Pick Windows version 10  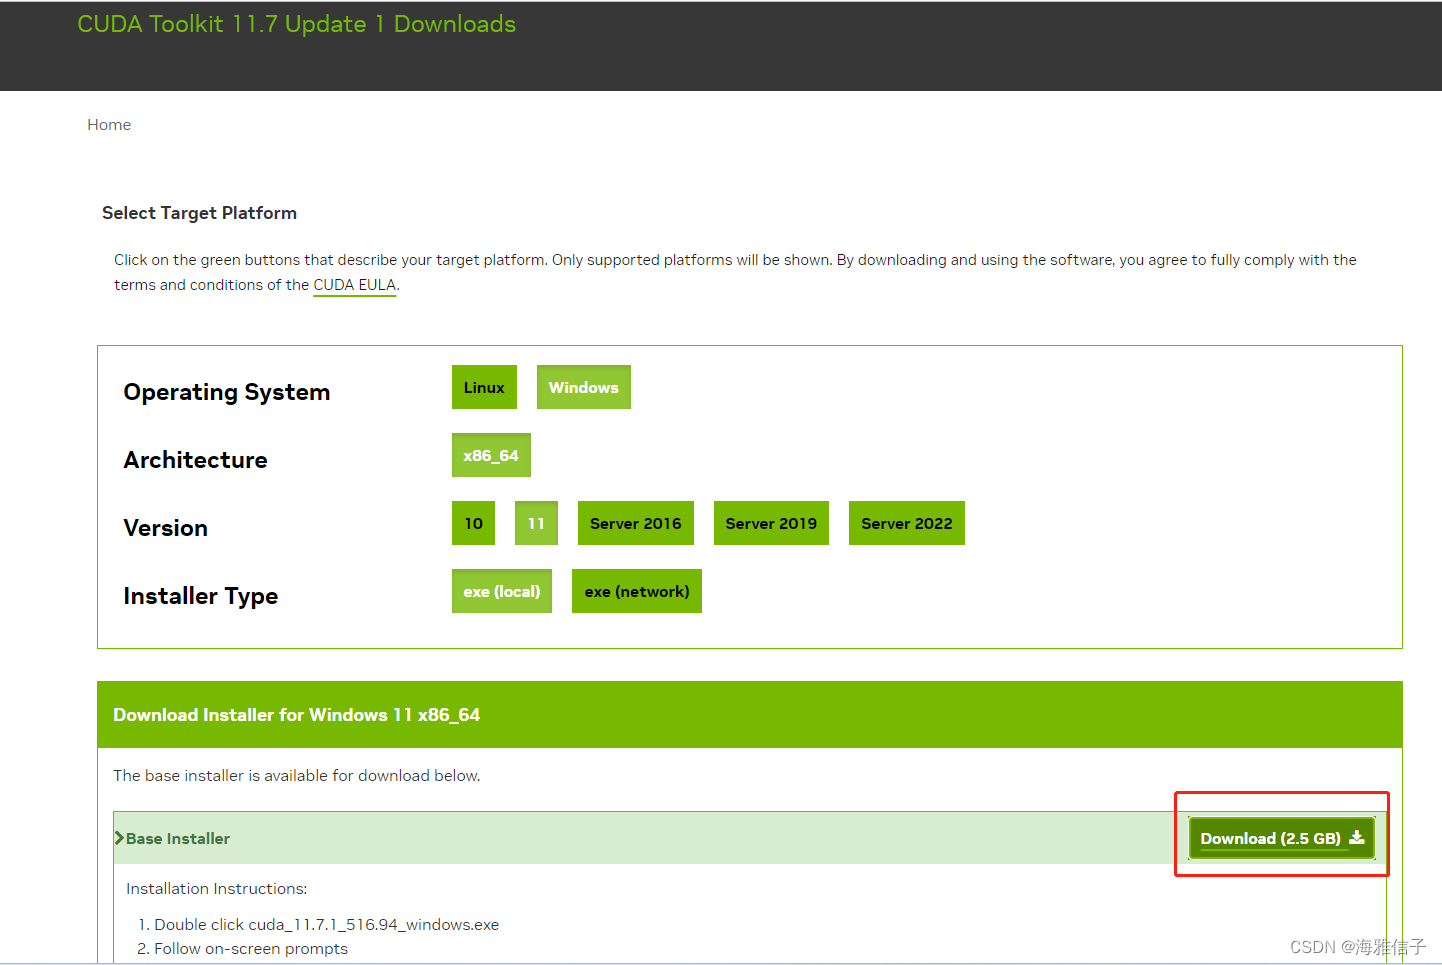(x=473, y=523)
